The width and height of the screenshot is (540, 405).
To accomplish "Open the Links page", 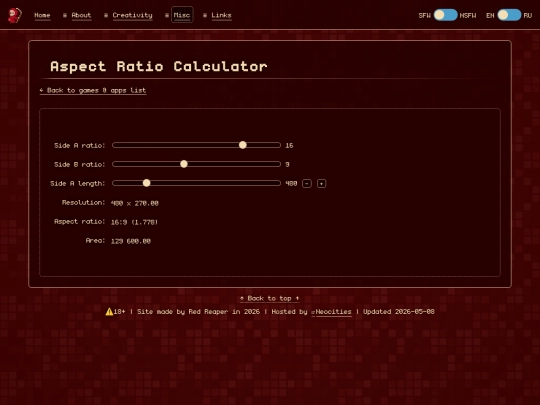I will click(x=221, y=15).
